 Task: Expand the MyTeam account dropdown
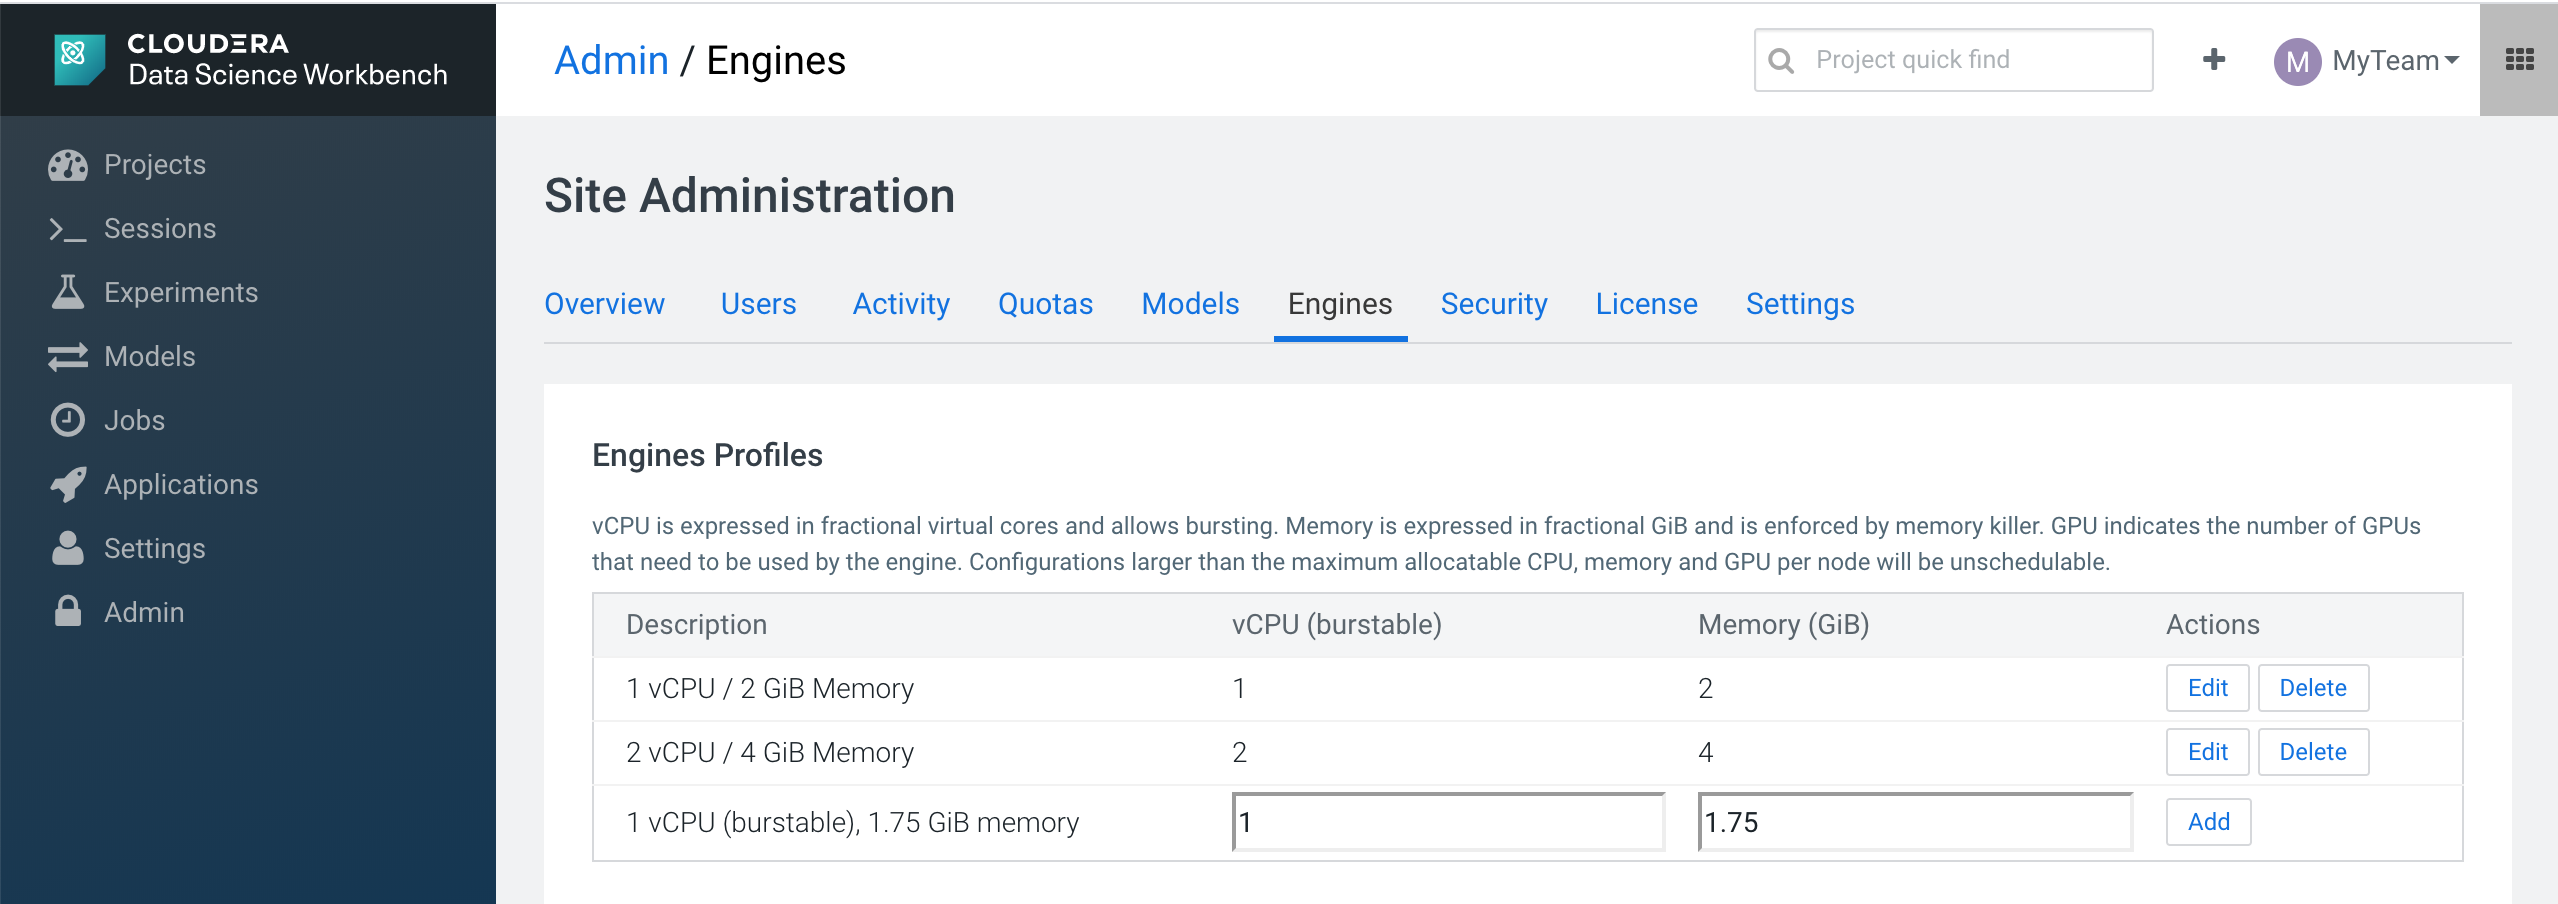[2367, 61]
